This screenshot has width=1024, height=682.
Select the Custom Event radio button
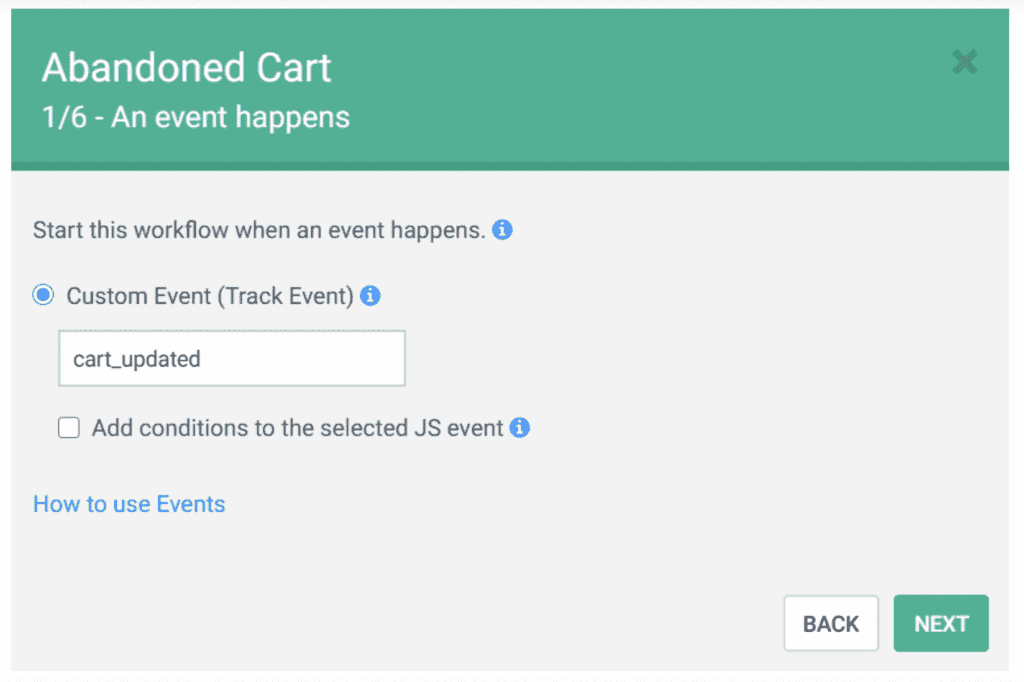[44, 295]
